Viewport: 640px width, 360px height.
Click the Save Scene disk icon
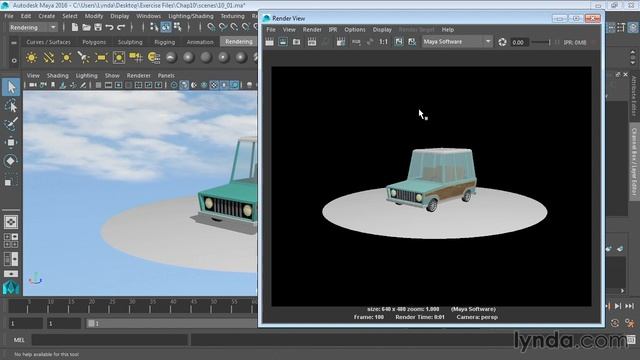(98, 27)
